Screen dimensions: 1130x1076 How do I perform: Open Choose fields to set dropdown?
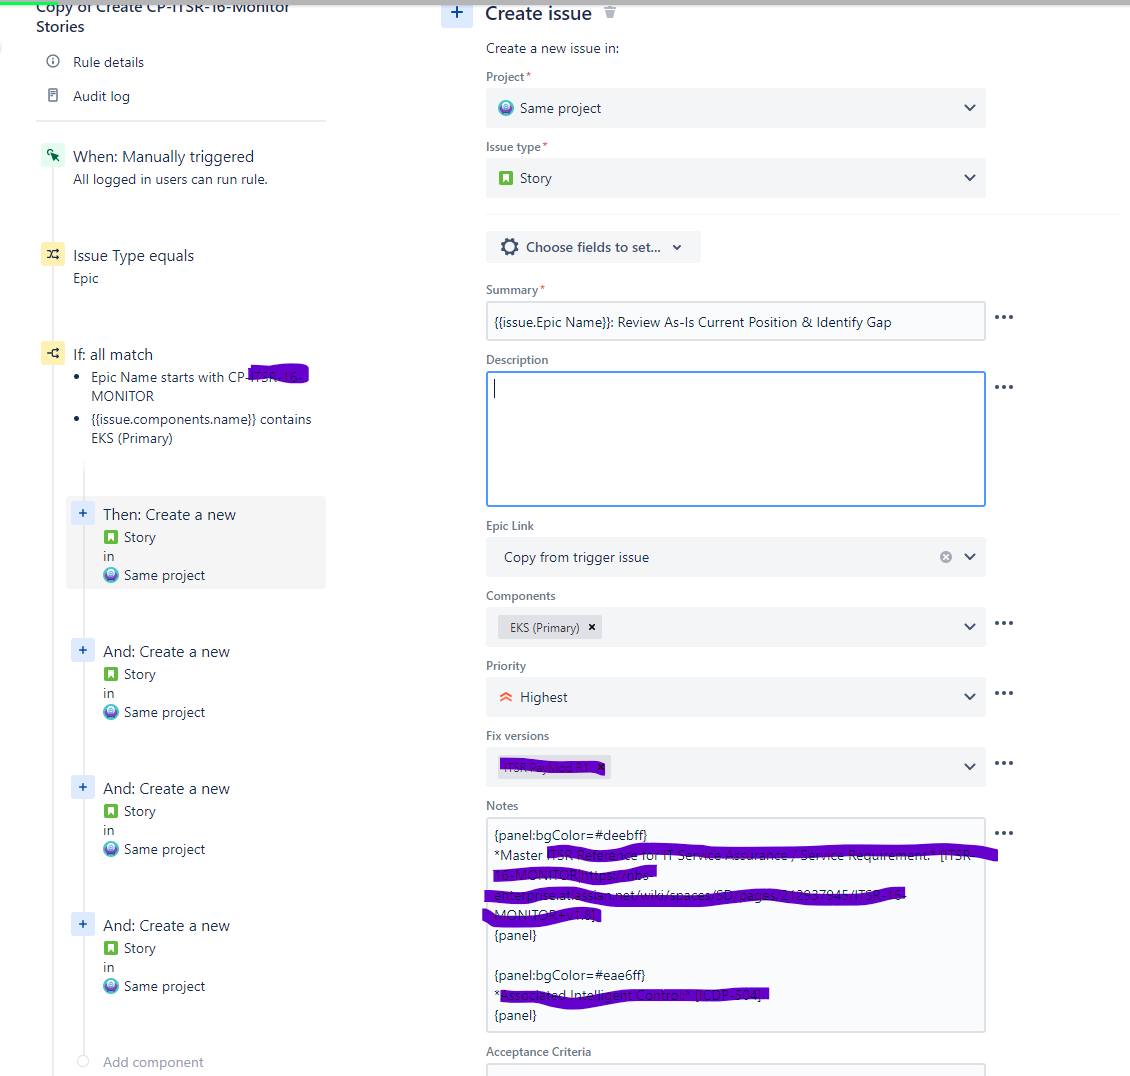coord(593,247)
